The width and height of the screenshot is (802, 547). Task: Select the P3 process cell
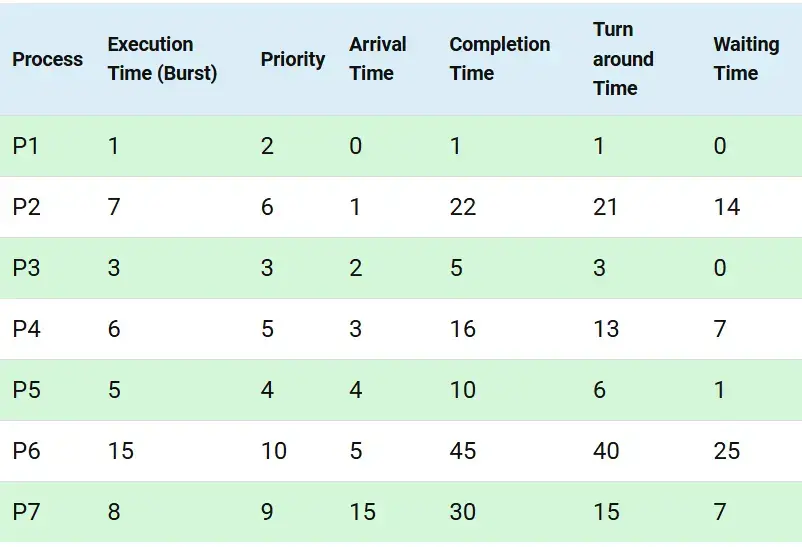click(26, 268)
